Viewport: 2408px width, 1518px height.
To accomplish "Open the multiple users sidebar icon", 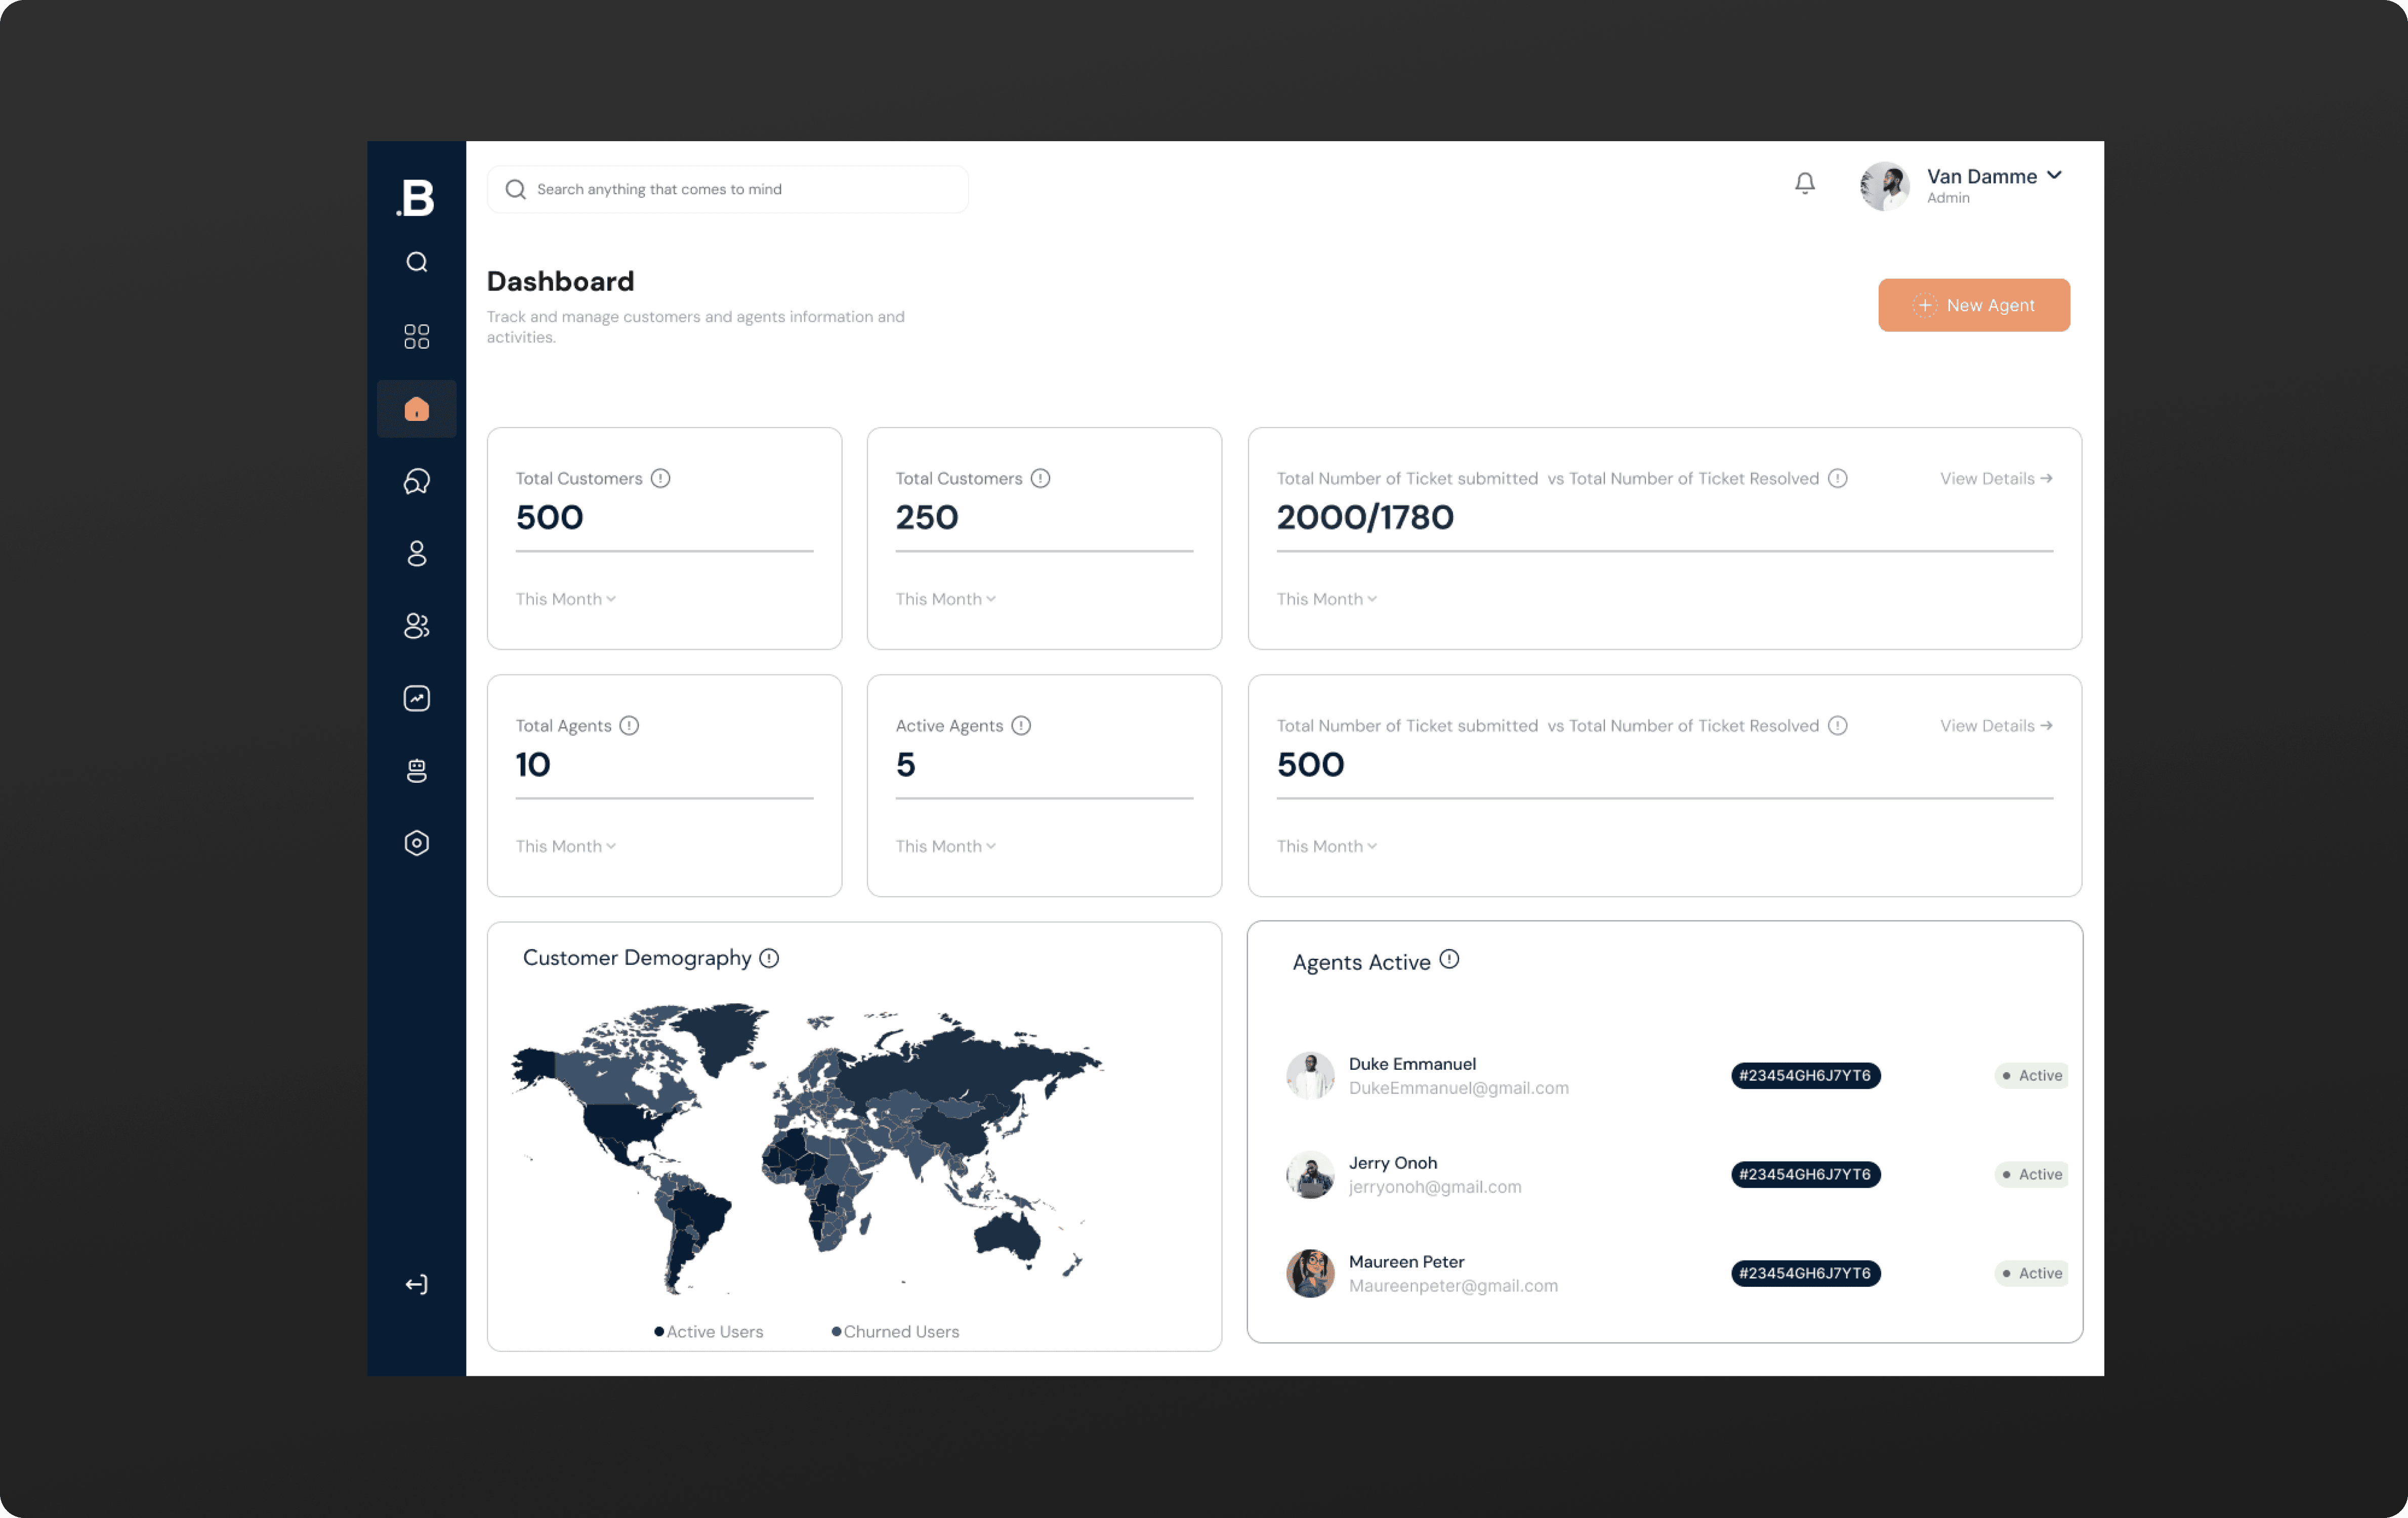I will 417,626.
